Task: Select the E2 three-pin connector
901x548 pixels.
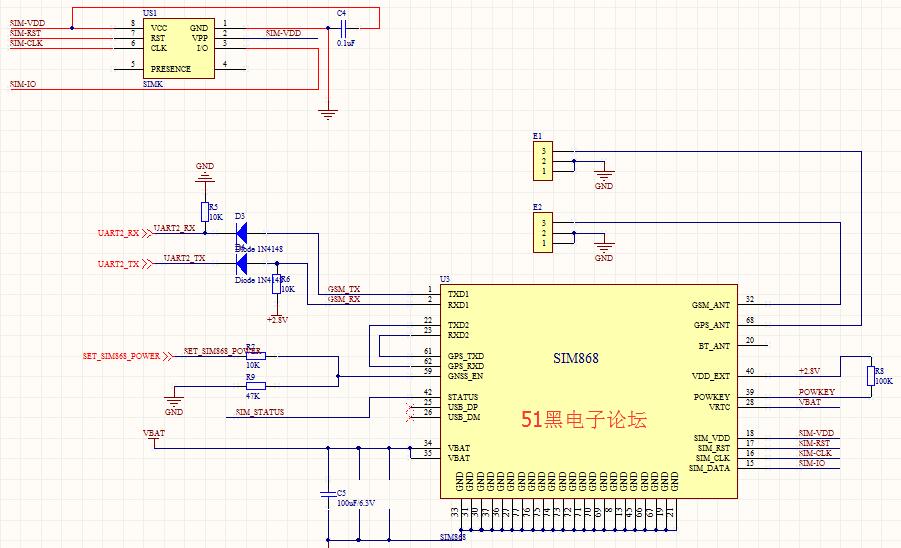Action: [x=543, y=233]
